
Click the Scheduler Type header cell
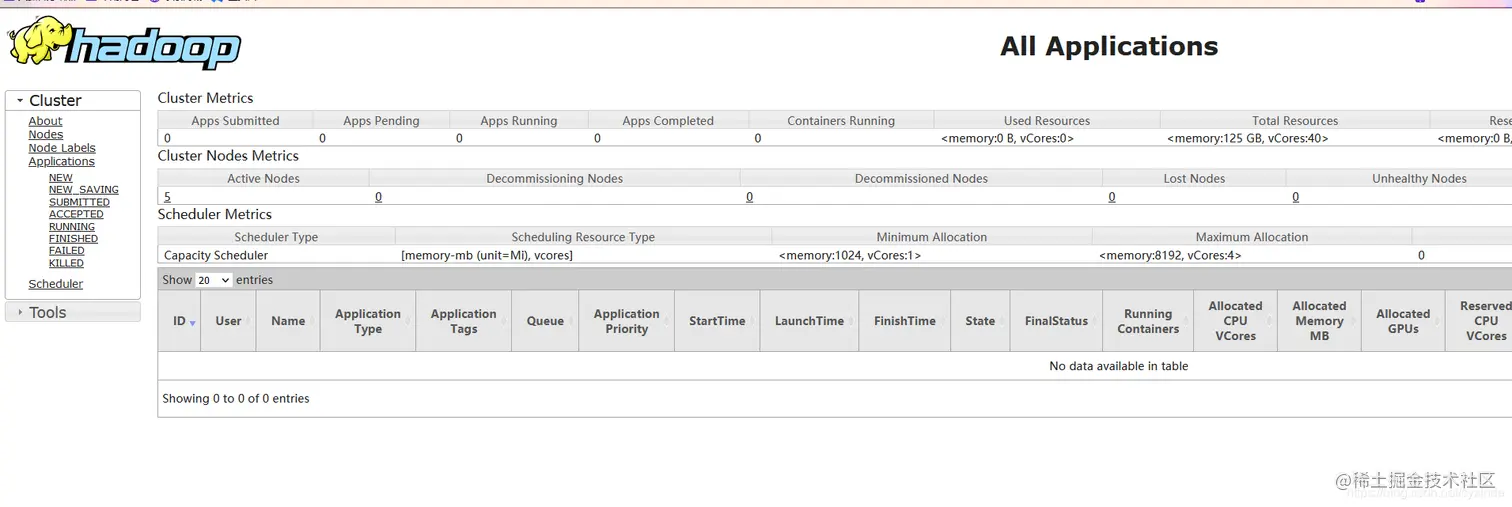[x=276, y=237]
